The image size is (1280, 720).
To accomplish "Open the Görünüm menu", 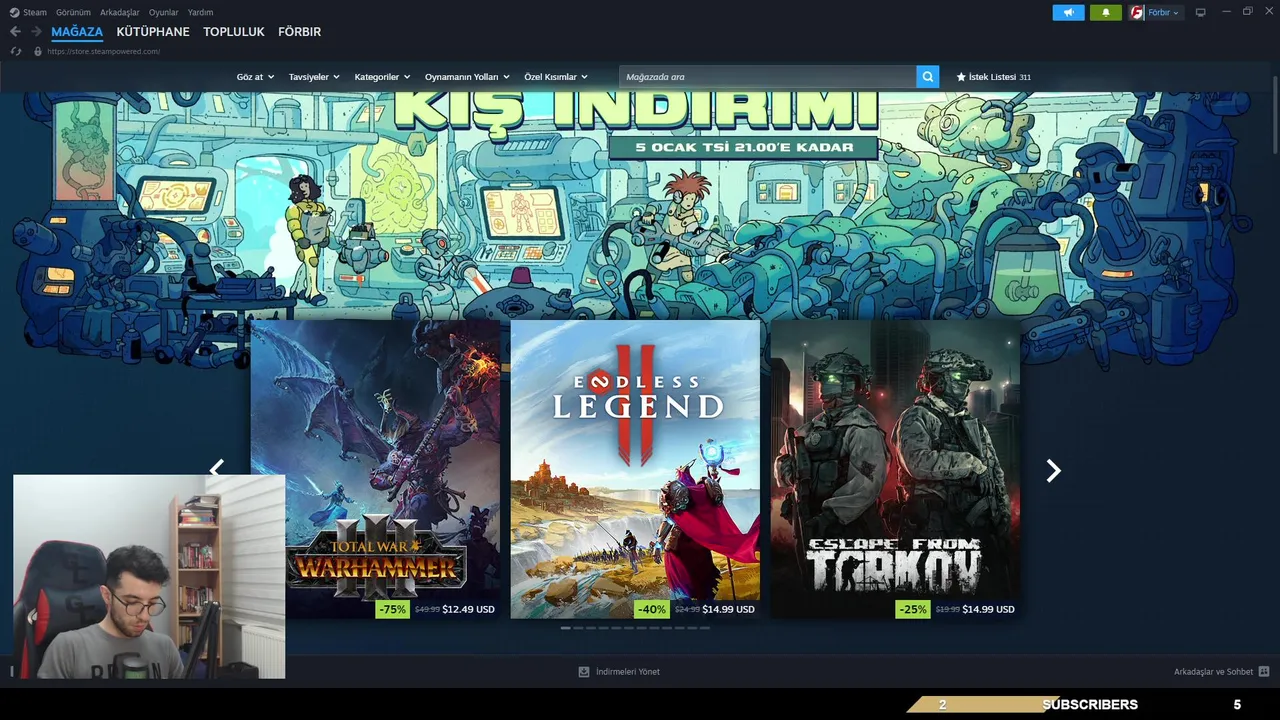I will [x=73, y=12].
